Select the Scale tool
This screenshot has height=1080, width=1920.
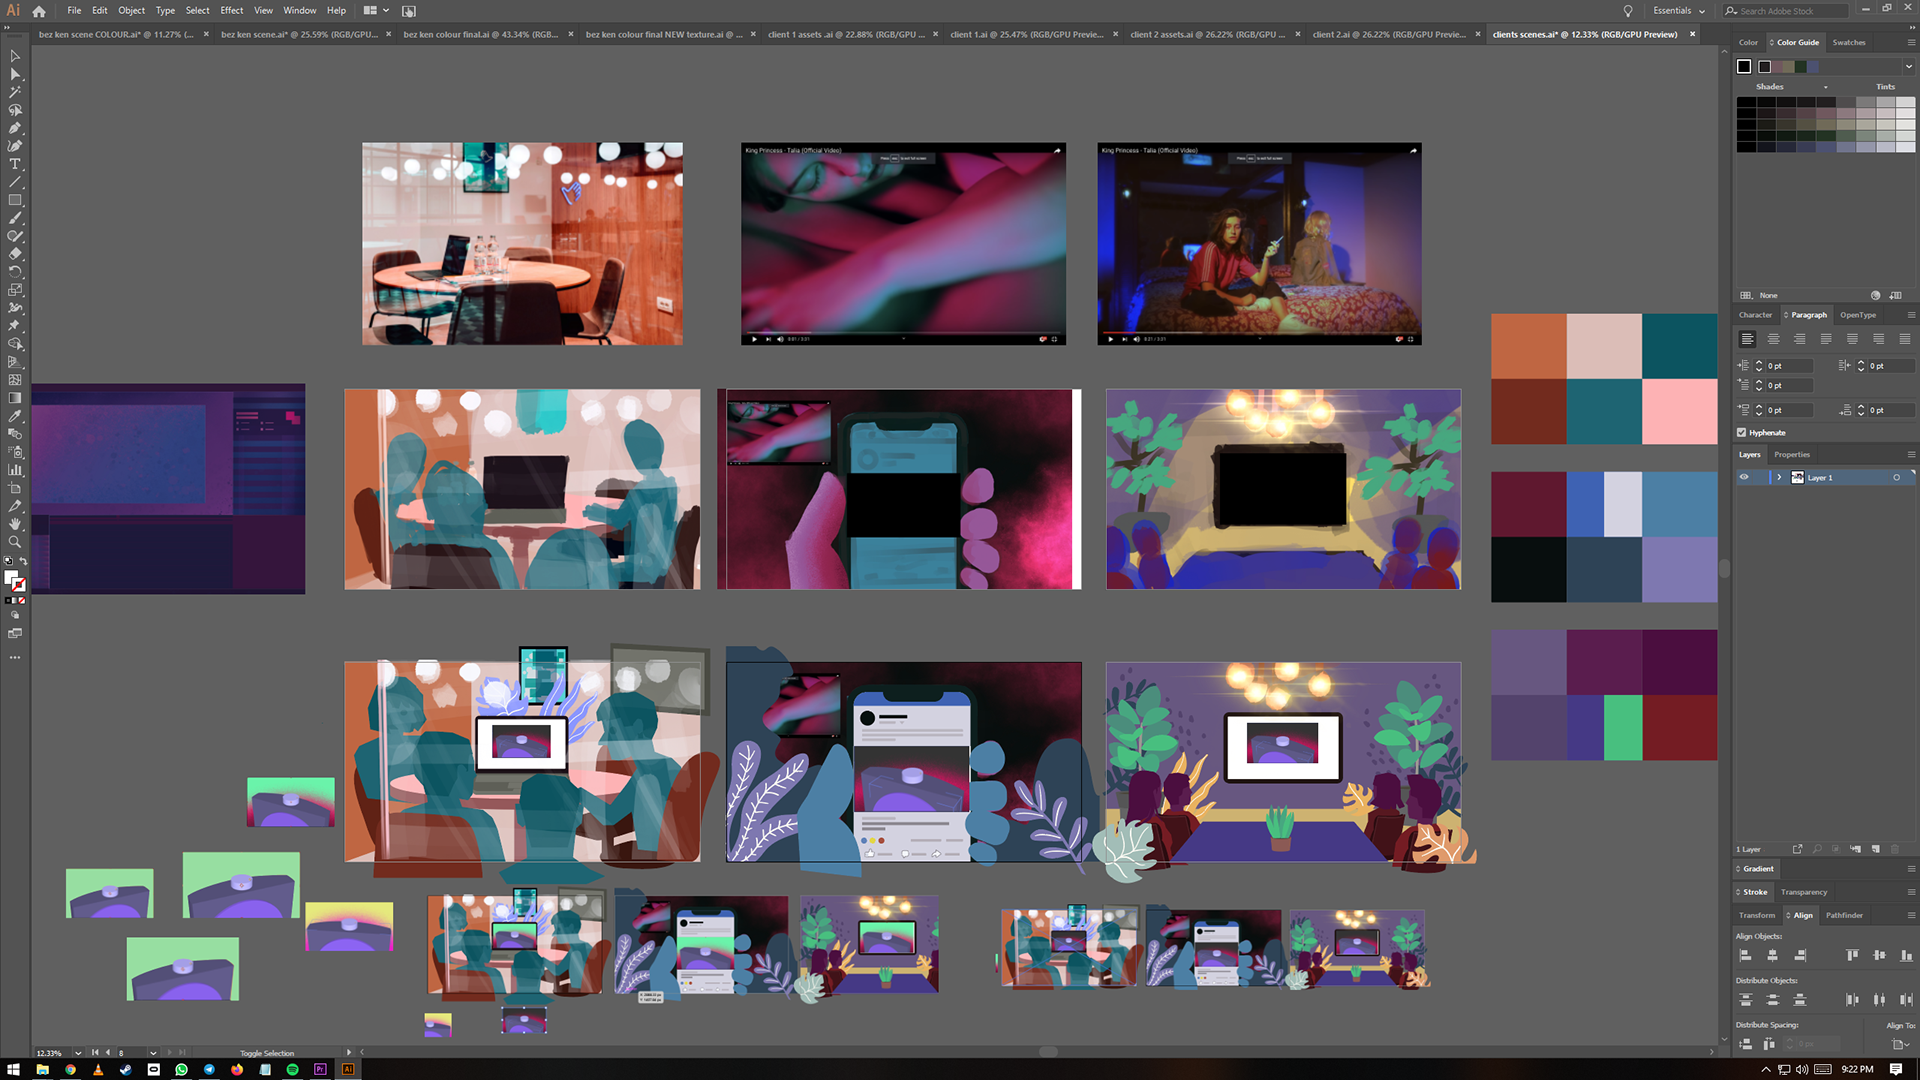[15, 290]
